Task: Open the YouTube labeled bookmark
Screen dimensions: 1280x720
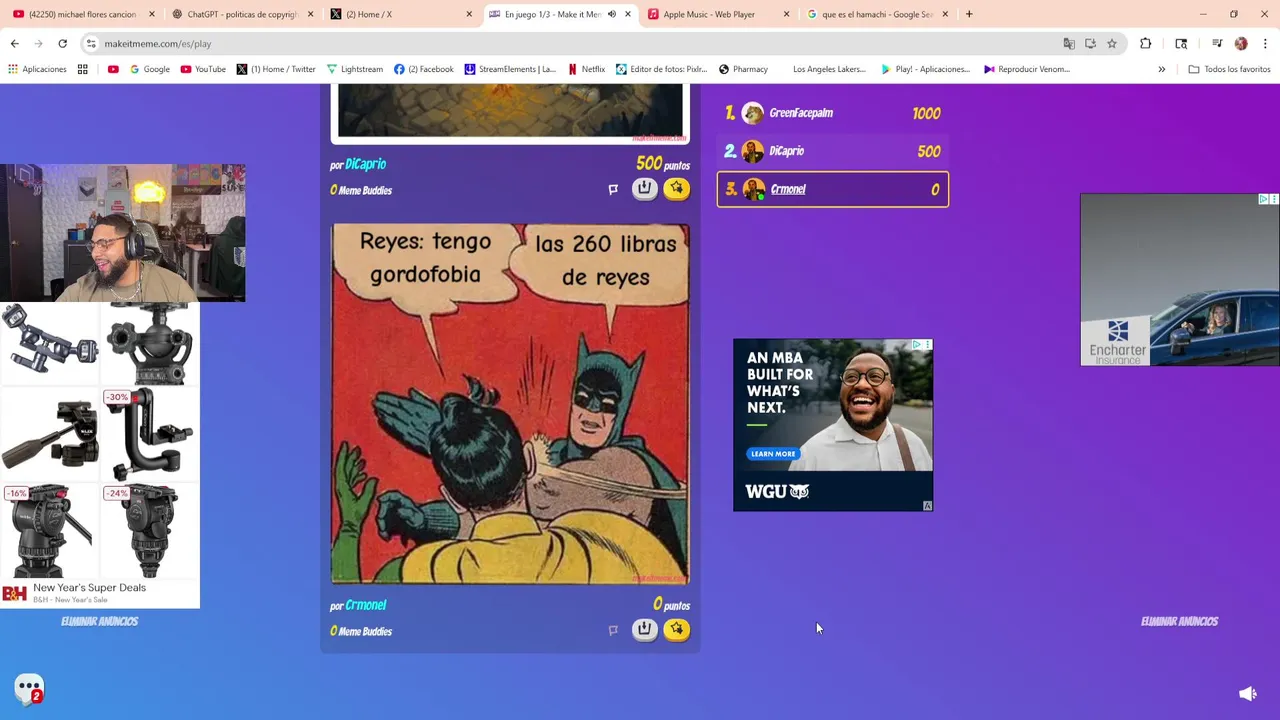Action: click(203, 69)
